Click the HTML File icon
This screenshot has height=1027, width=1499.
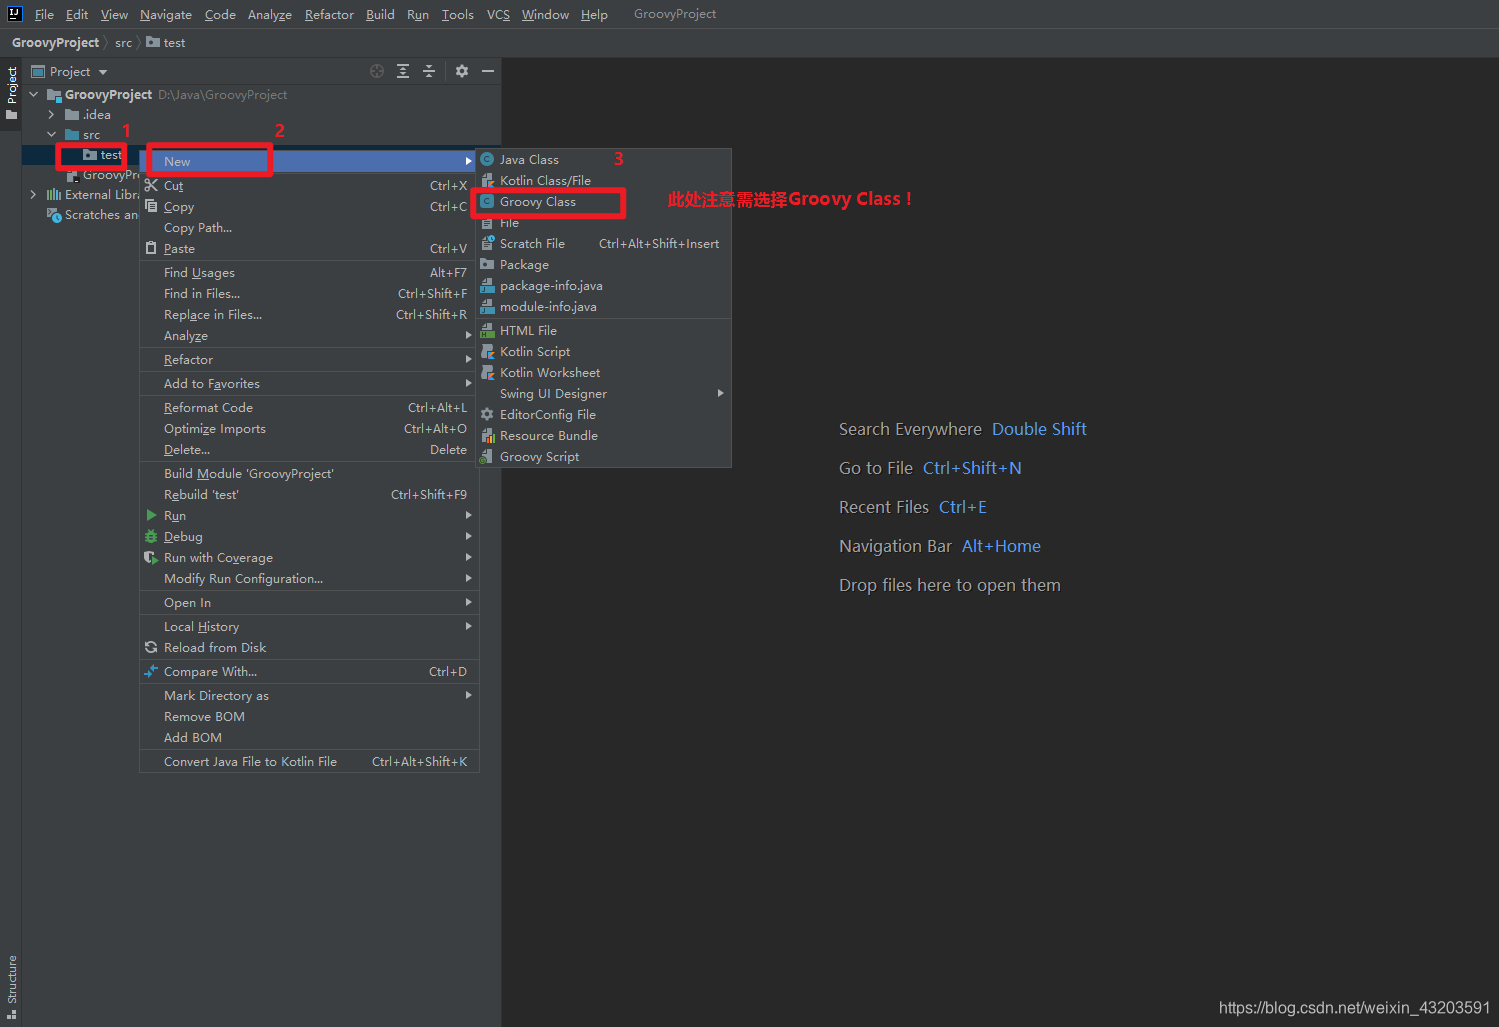coord(487,330)
